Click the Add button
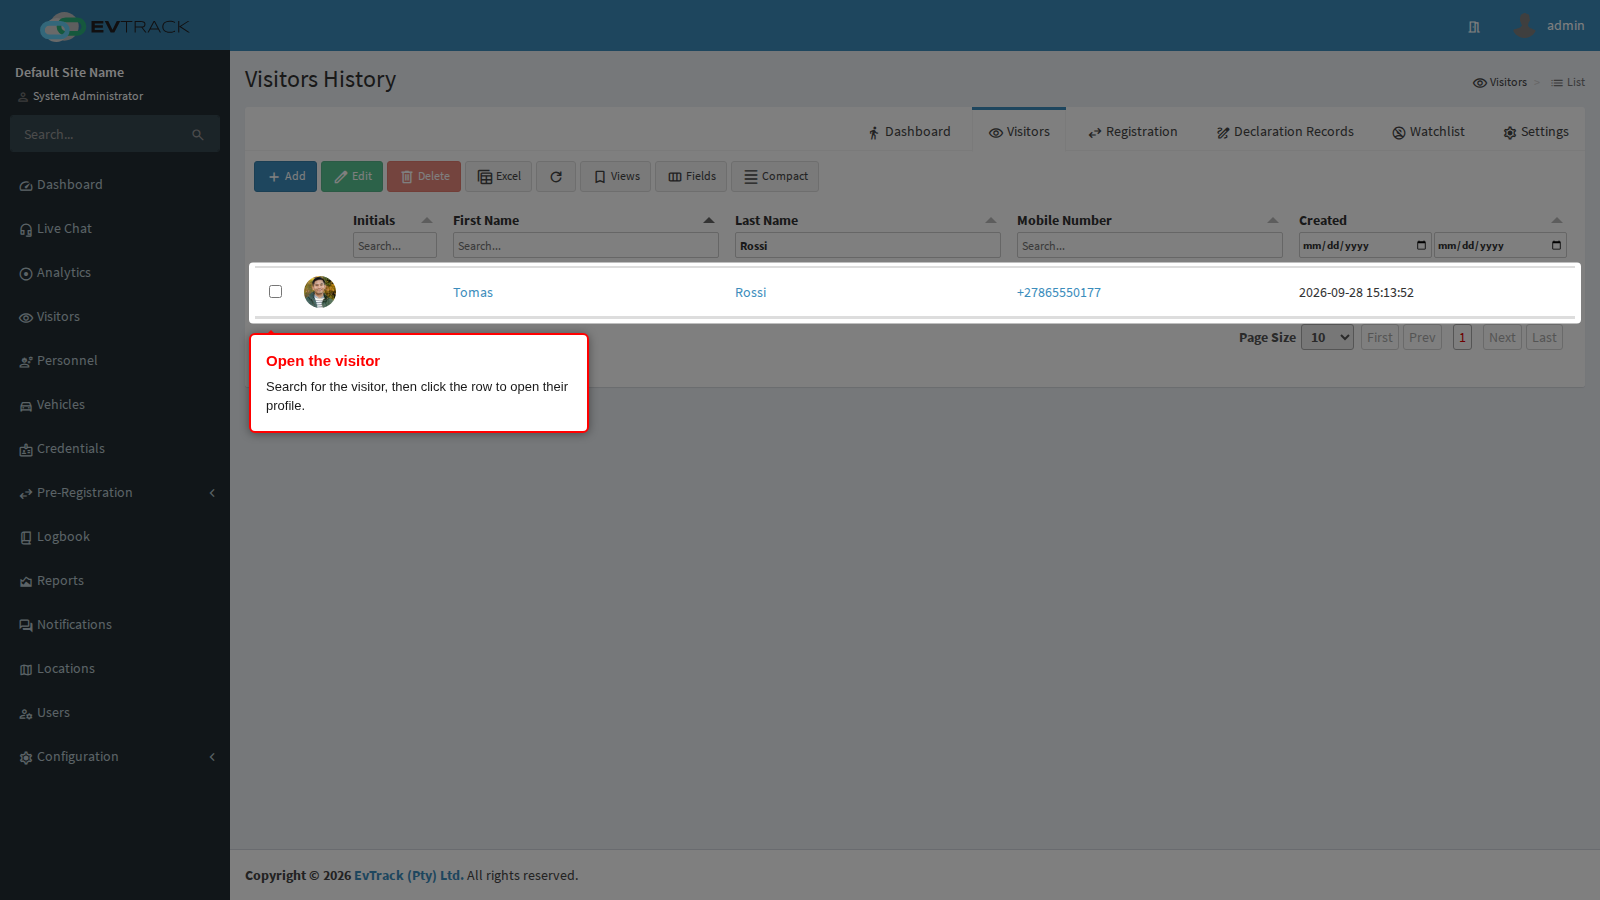This screenshot has width=1600, height=900. [285, 176]
